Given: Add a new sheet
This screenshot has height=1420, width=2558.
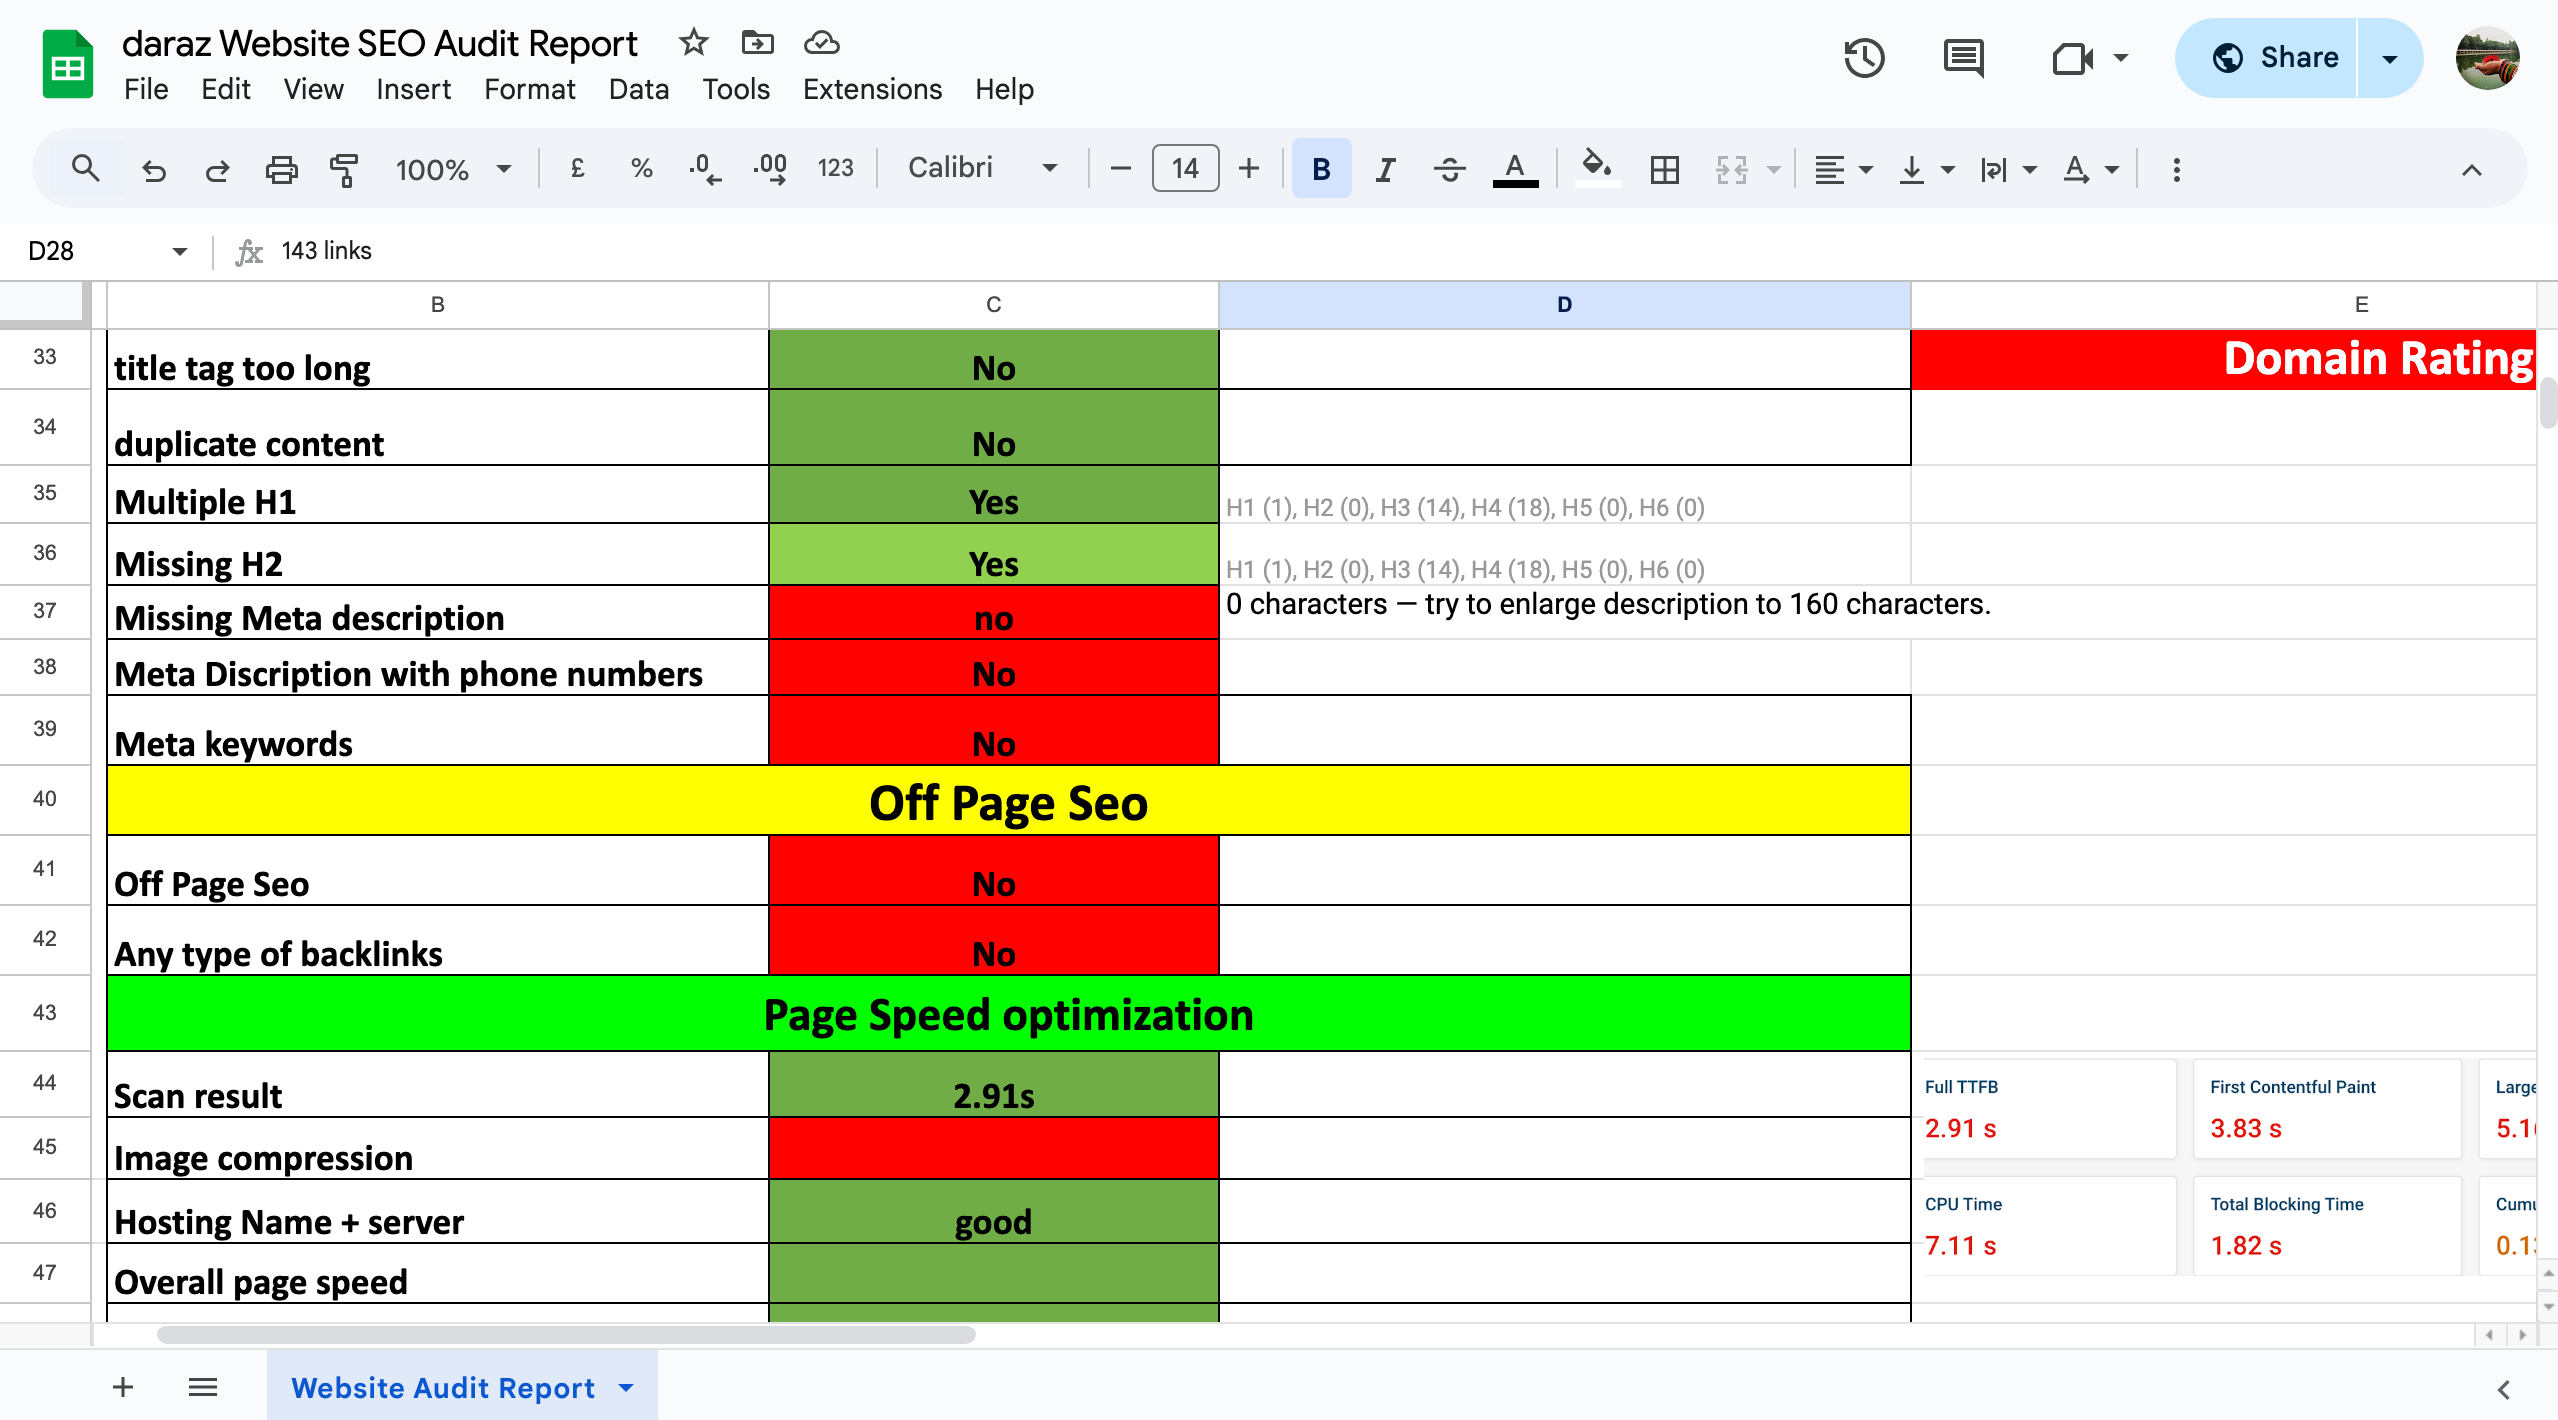Looking at the screenshot, I should (122, 1386).
